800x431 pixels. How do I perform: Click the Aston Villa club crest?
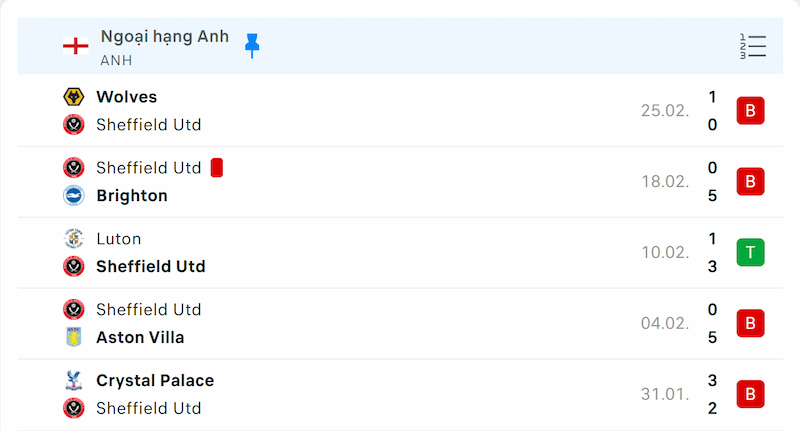click(73, 337)
